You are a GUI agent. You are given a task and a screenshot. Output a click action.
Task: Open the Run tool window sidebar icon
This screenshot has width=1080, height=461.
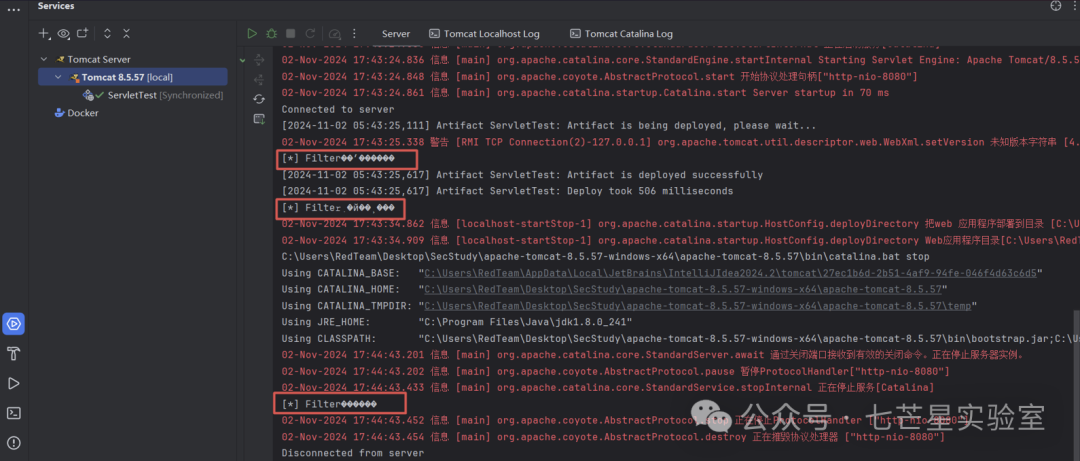13,383
